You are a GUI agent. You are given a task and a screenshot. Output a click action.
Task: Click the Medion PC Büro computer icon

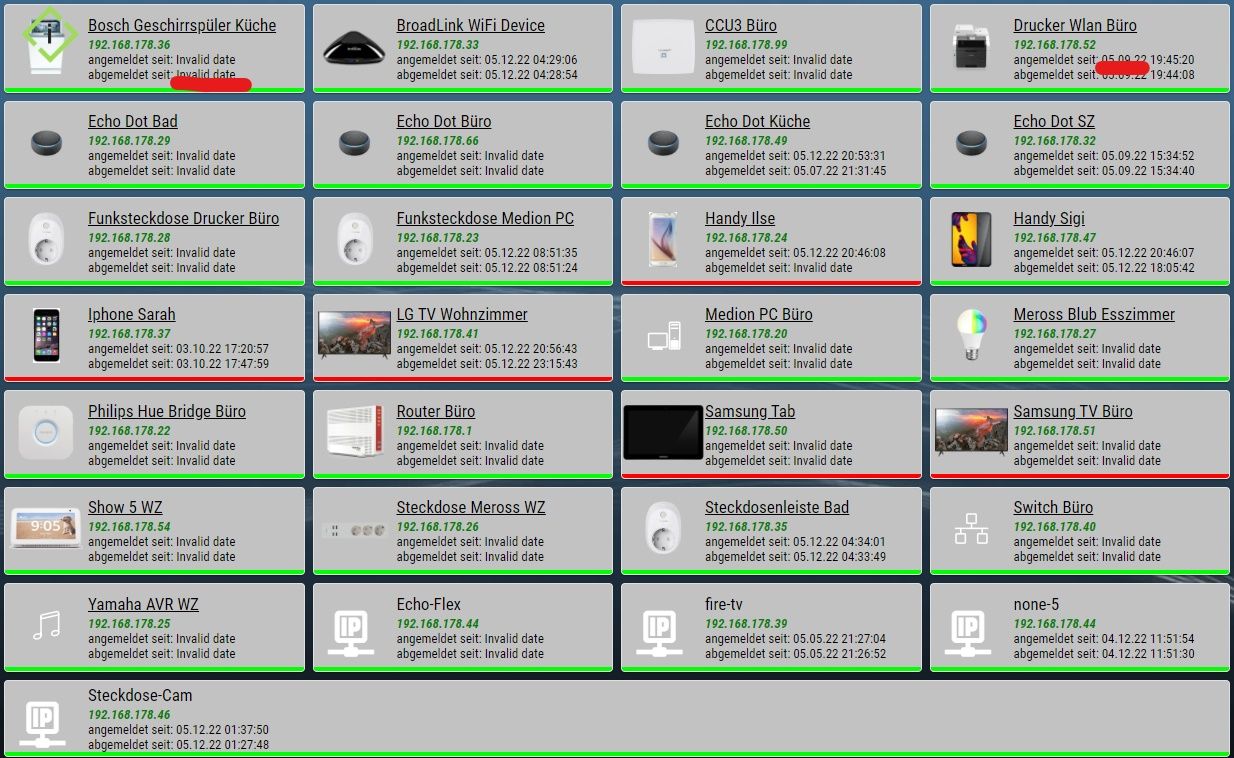(x=664, y=337)
